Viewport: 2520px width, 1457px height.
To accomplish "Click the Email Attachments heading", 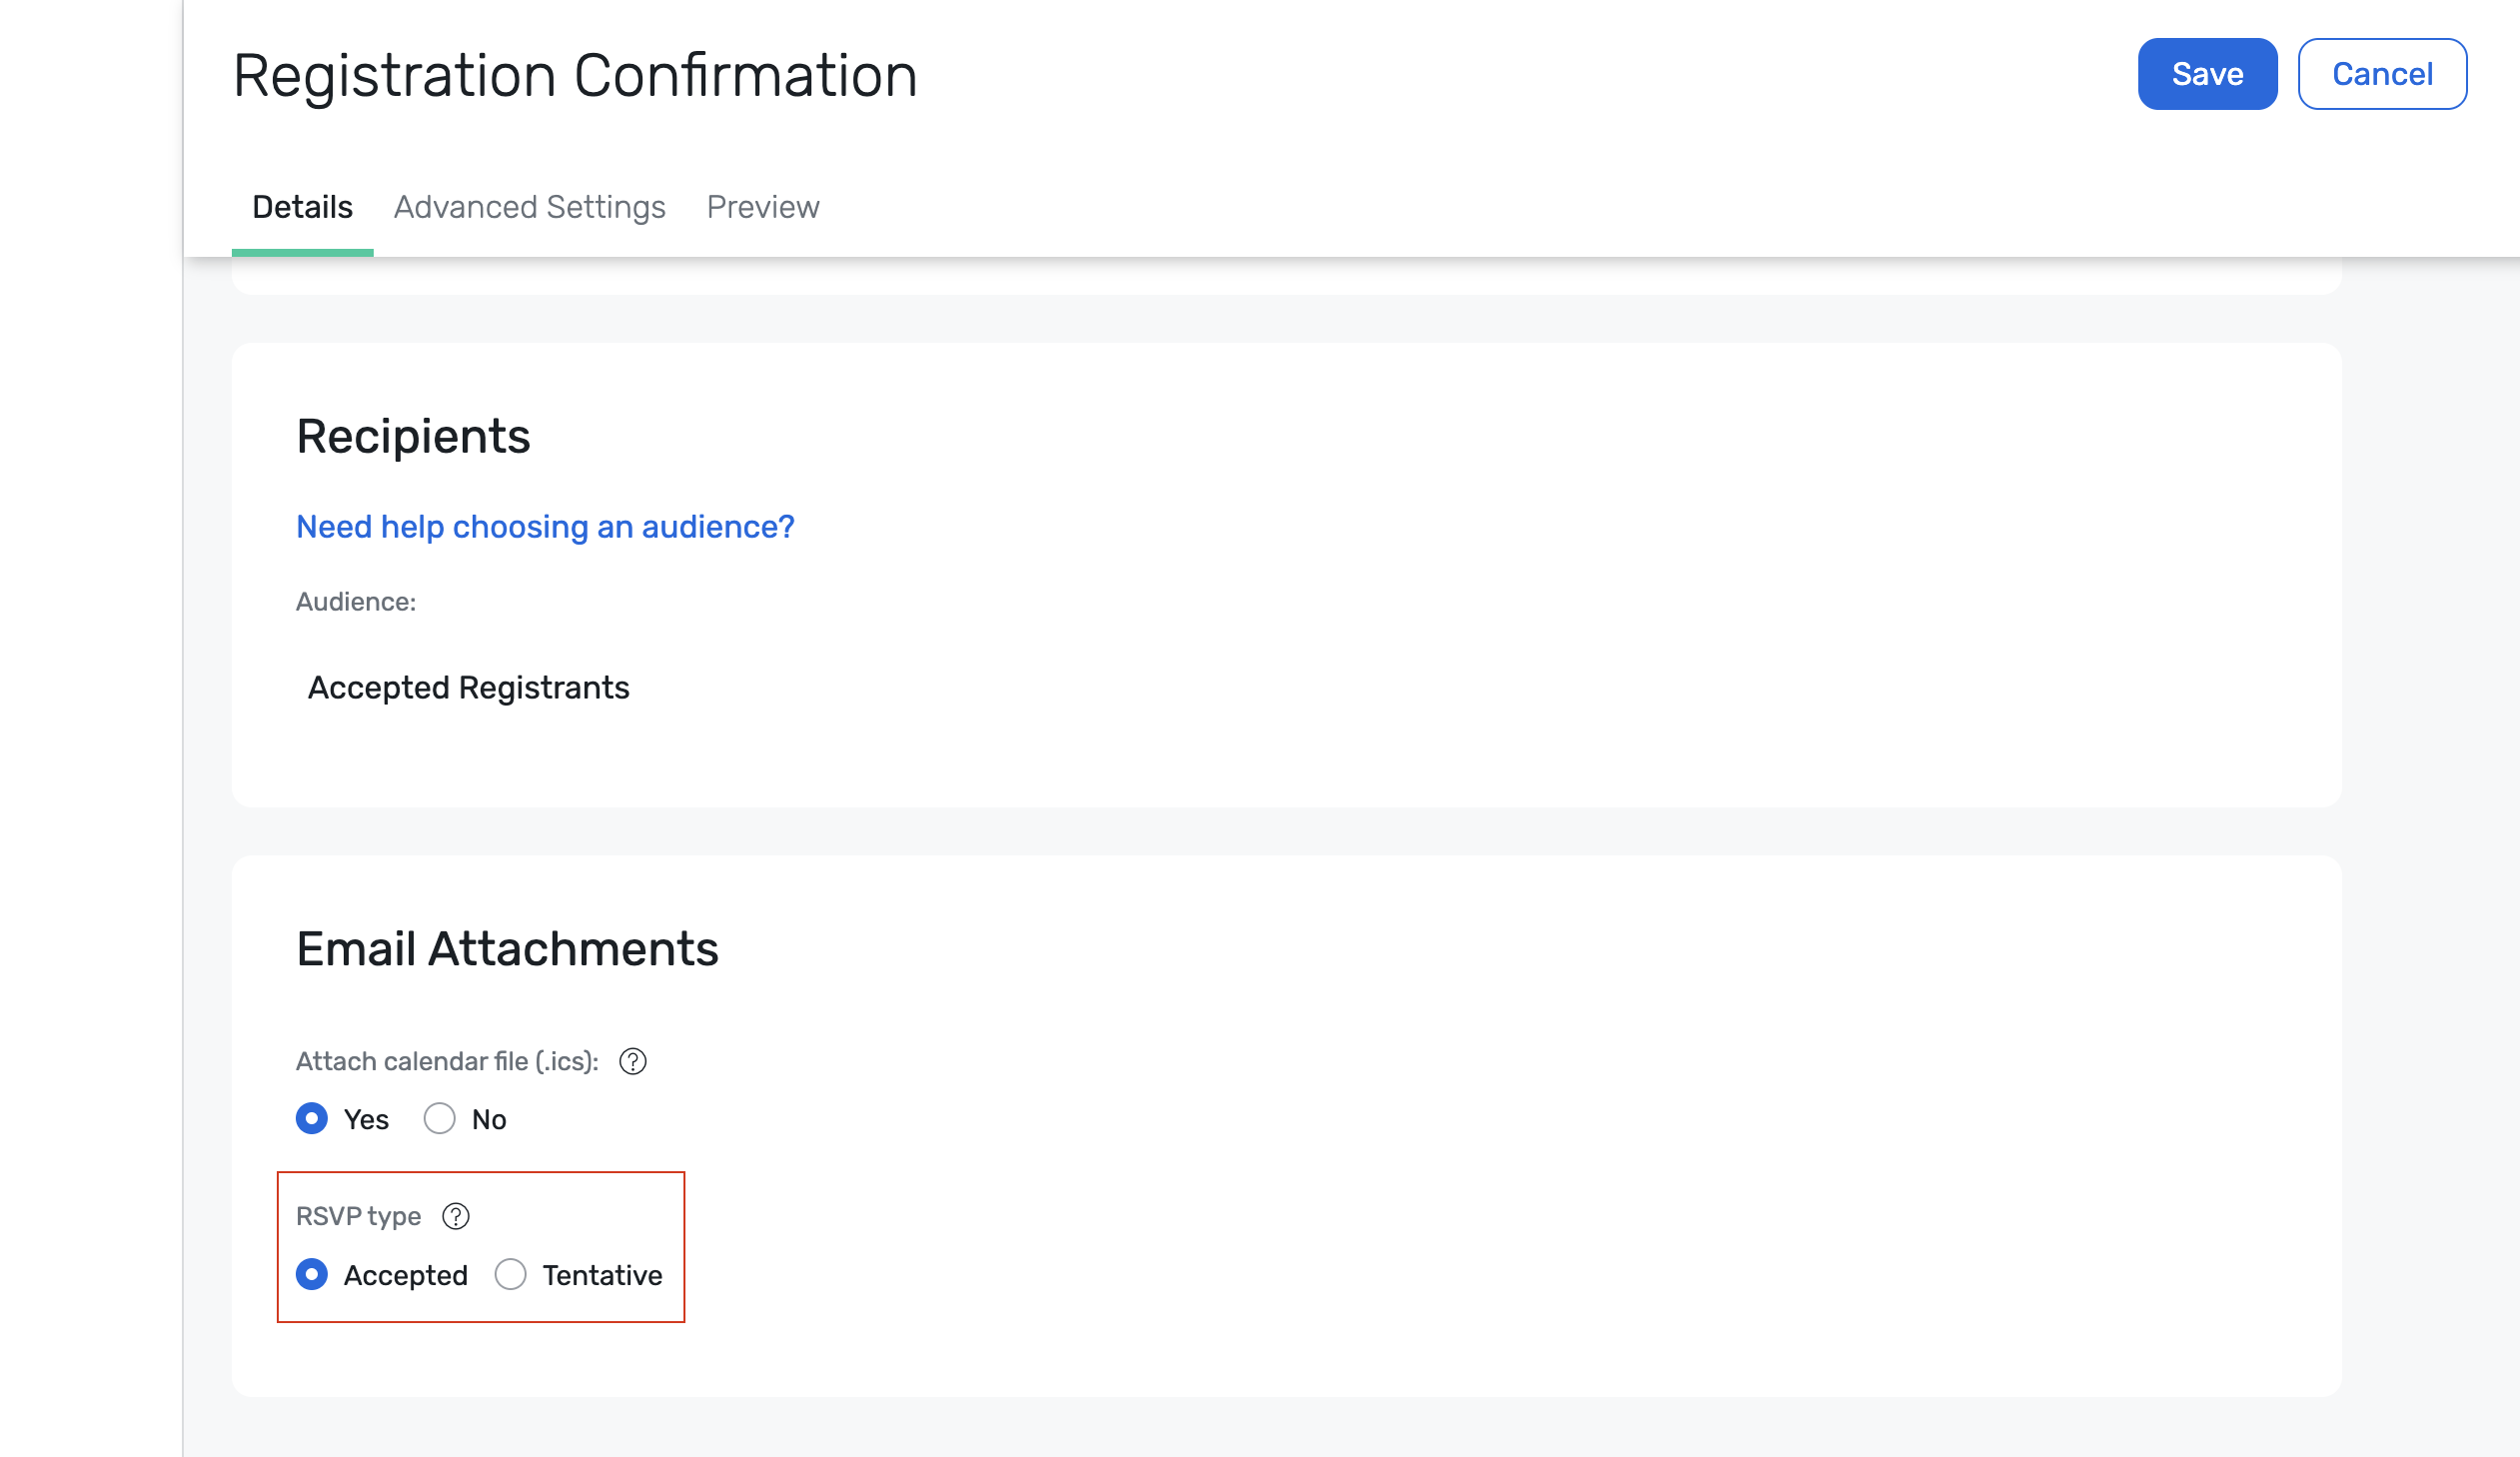I will (x=507, y=948).
